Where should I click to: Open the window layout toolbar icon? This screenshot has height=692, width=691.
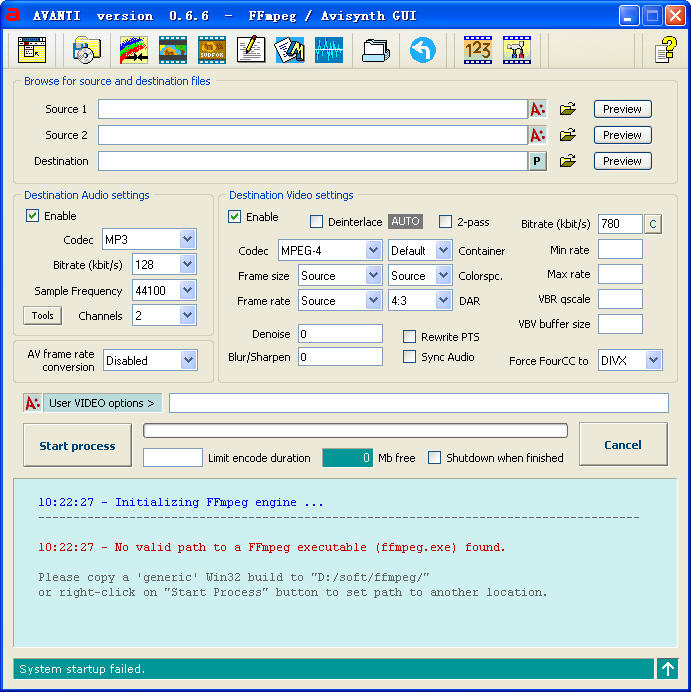click(x=32, y=50)
